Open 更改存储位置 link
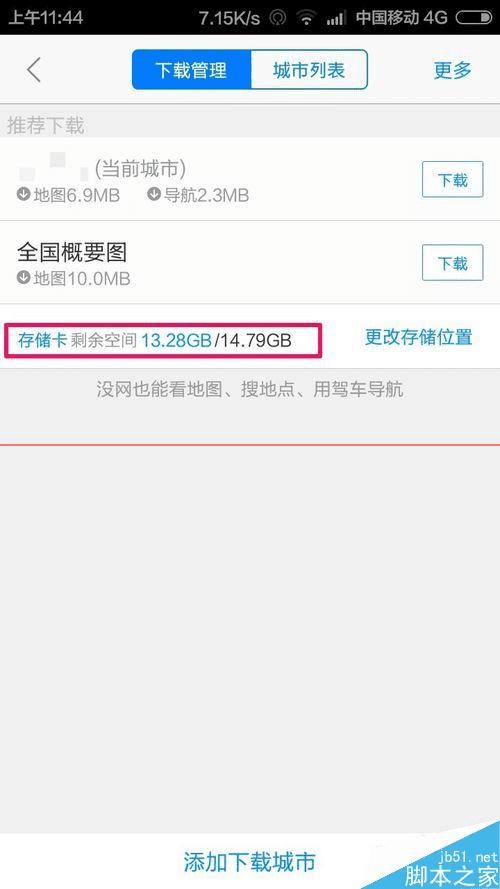 click(x=418, y=337)
